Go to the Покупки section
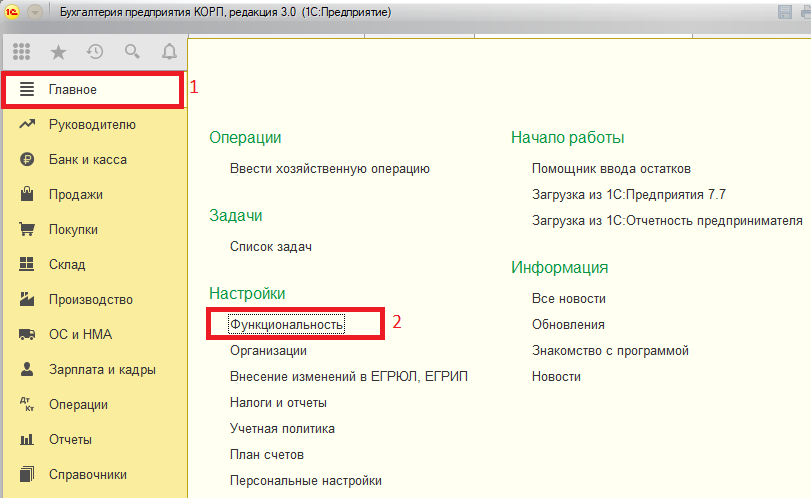Image resolution: width=811 pixels, height=498 pixels. pos(94,229)
